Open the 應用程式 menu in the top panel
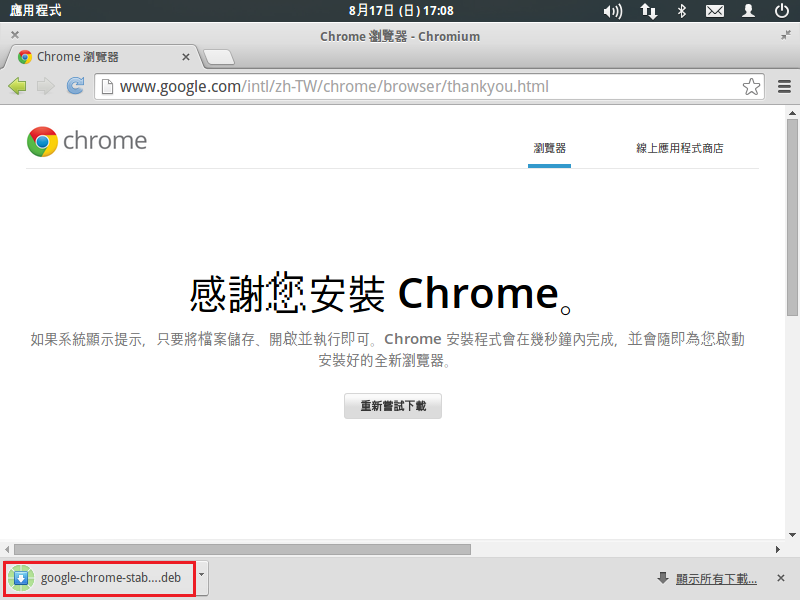The width and height of the screenshot is (800, 600). click(35, 10)
